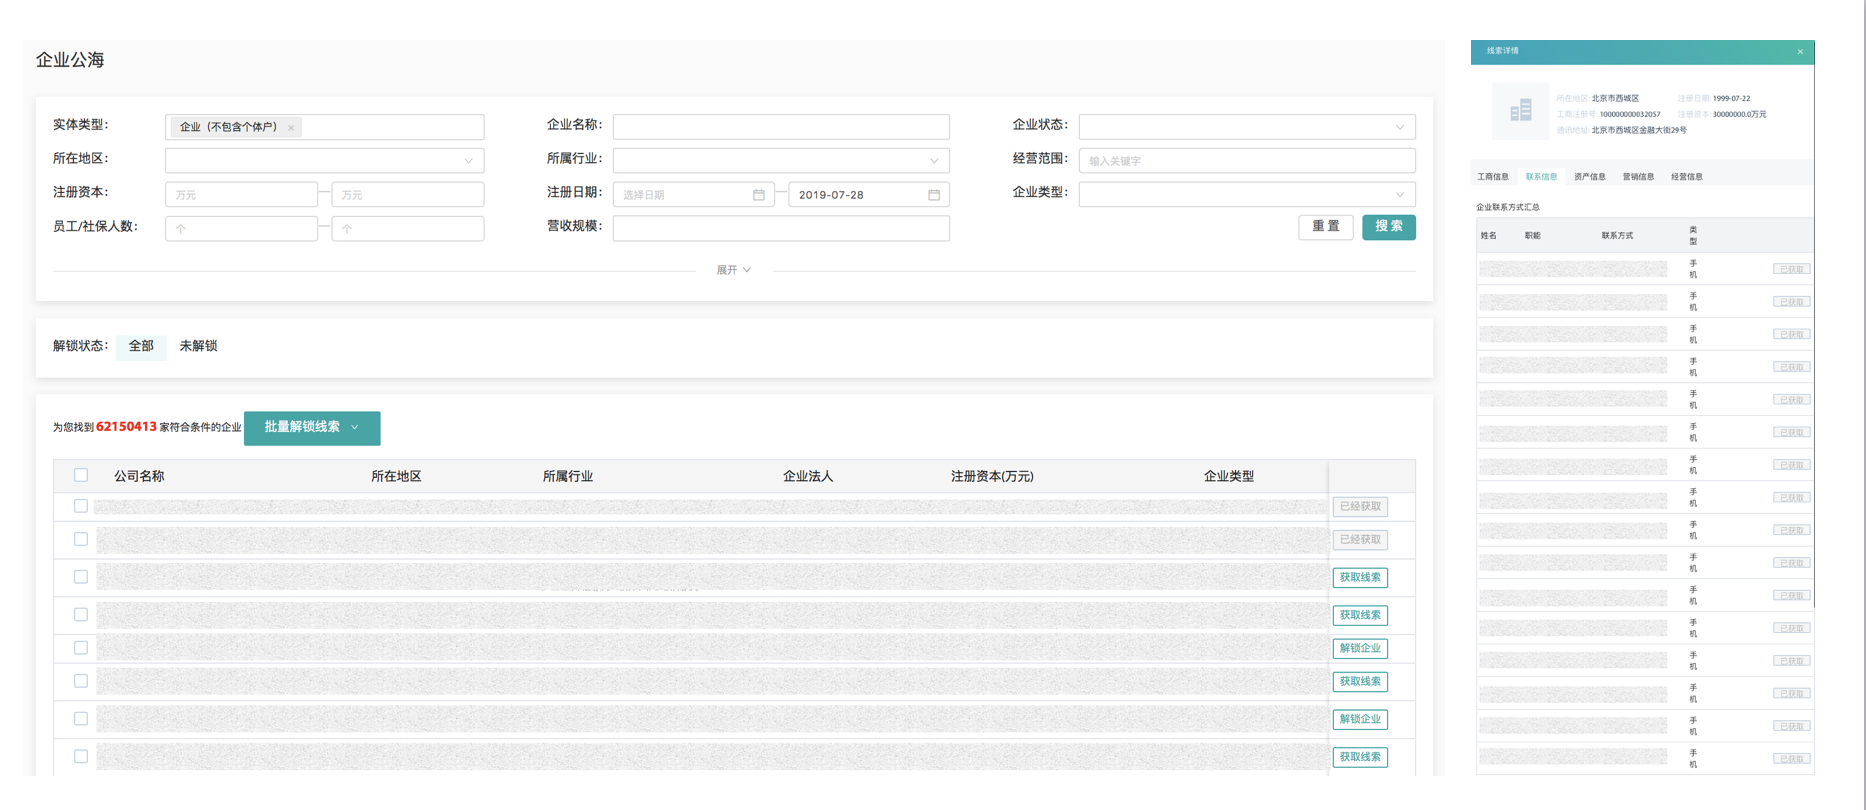
Task: Click the address 北京市西城区金融大街29号
Action: pos(1639,130)
